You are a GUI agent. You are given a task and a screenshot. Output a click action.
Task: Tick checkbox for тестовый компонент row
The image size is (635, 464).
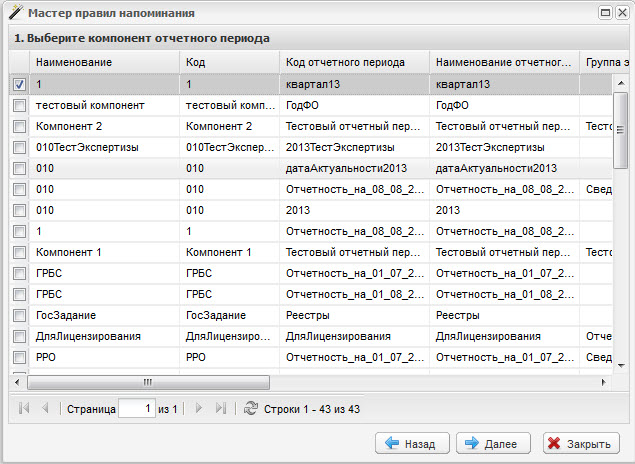tap(19, 105)
